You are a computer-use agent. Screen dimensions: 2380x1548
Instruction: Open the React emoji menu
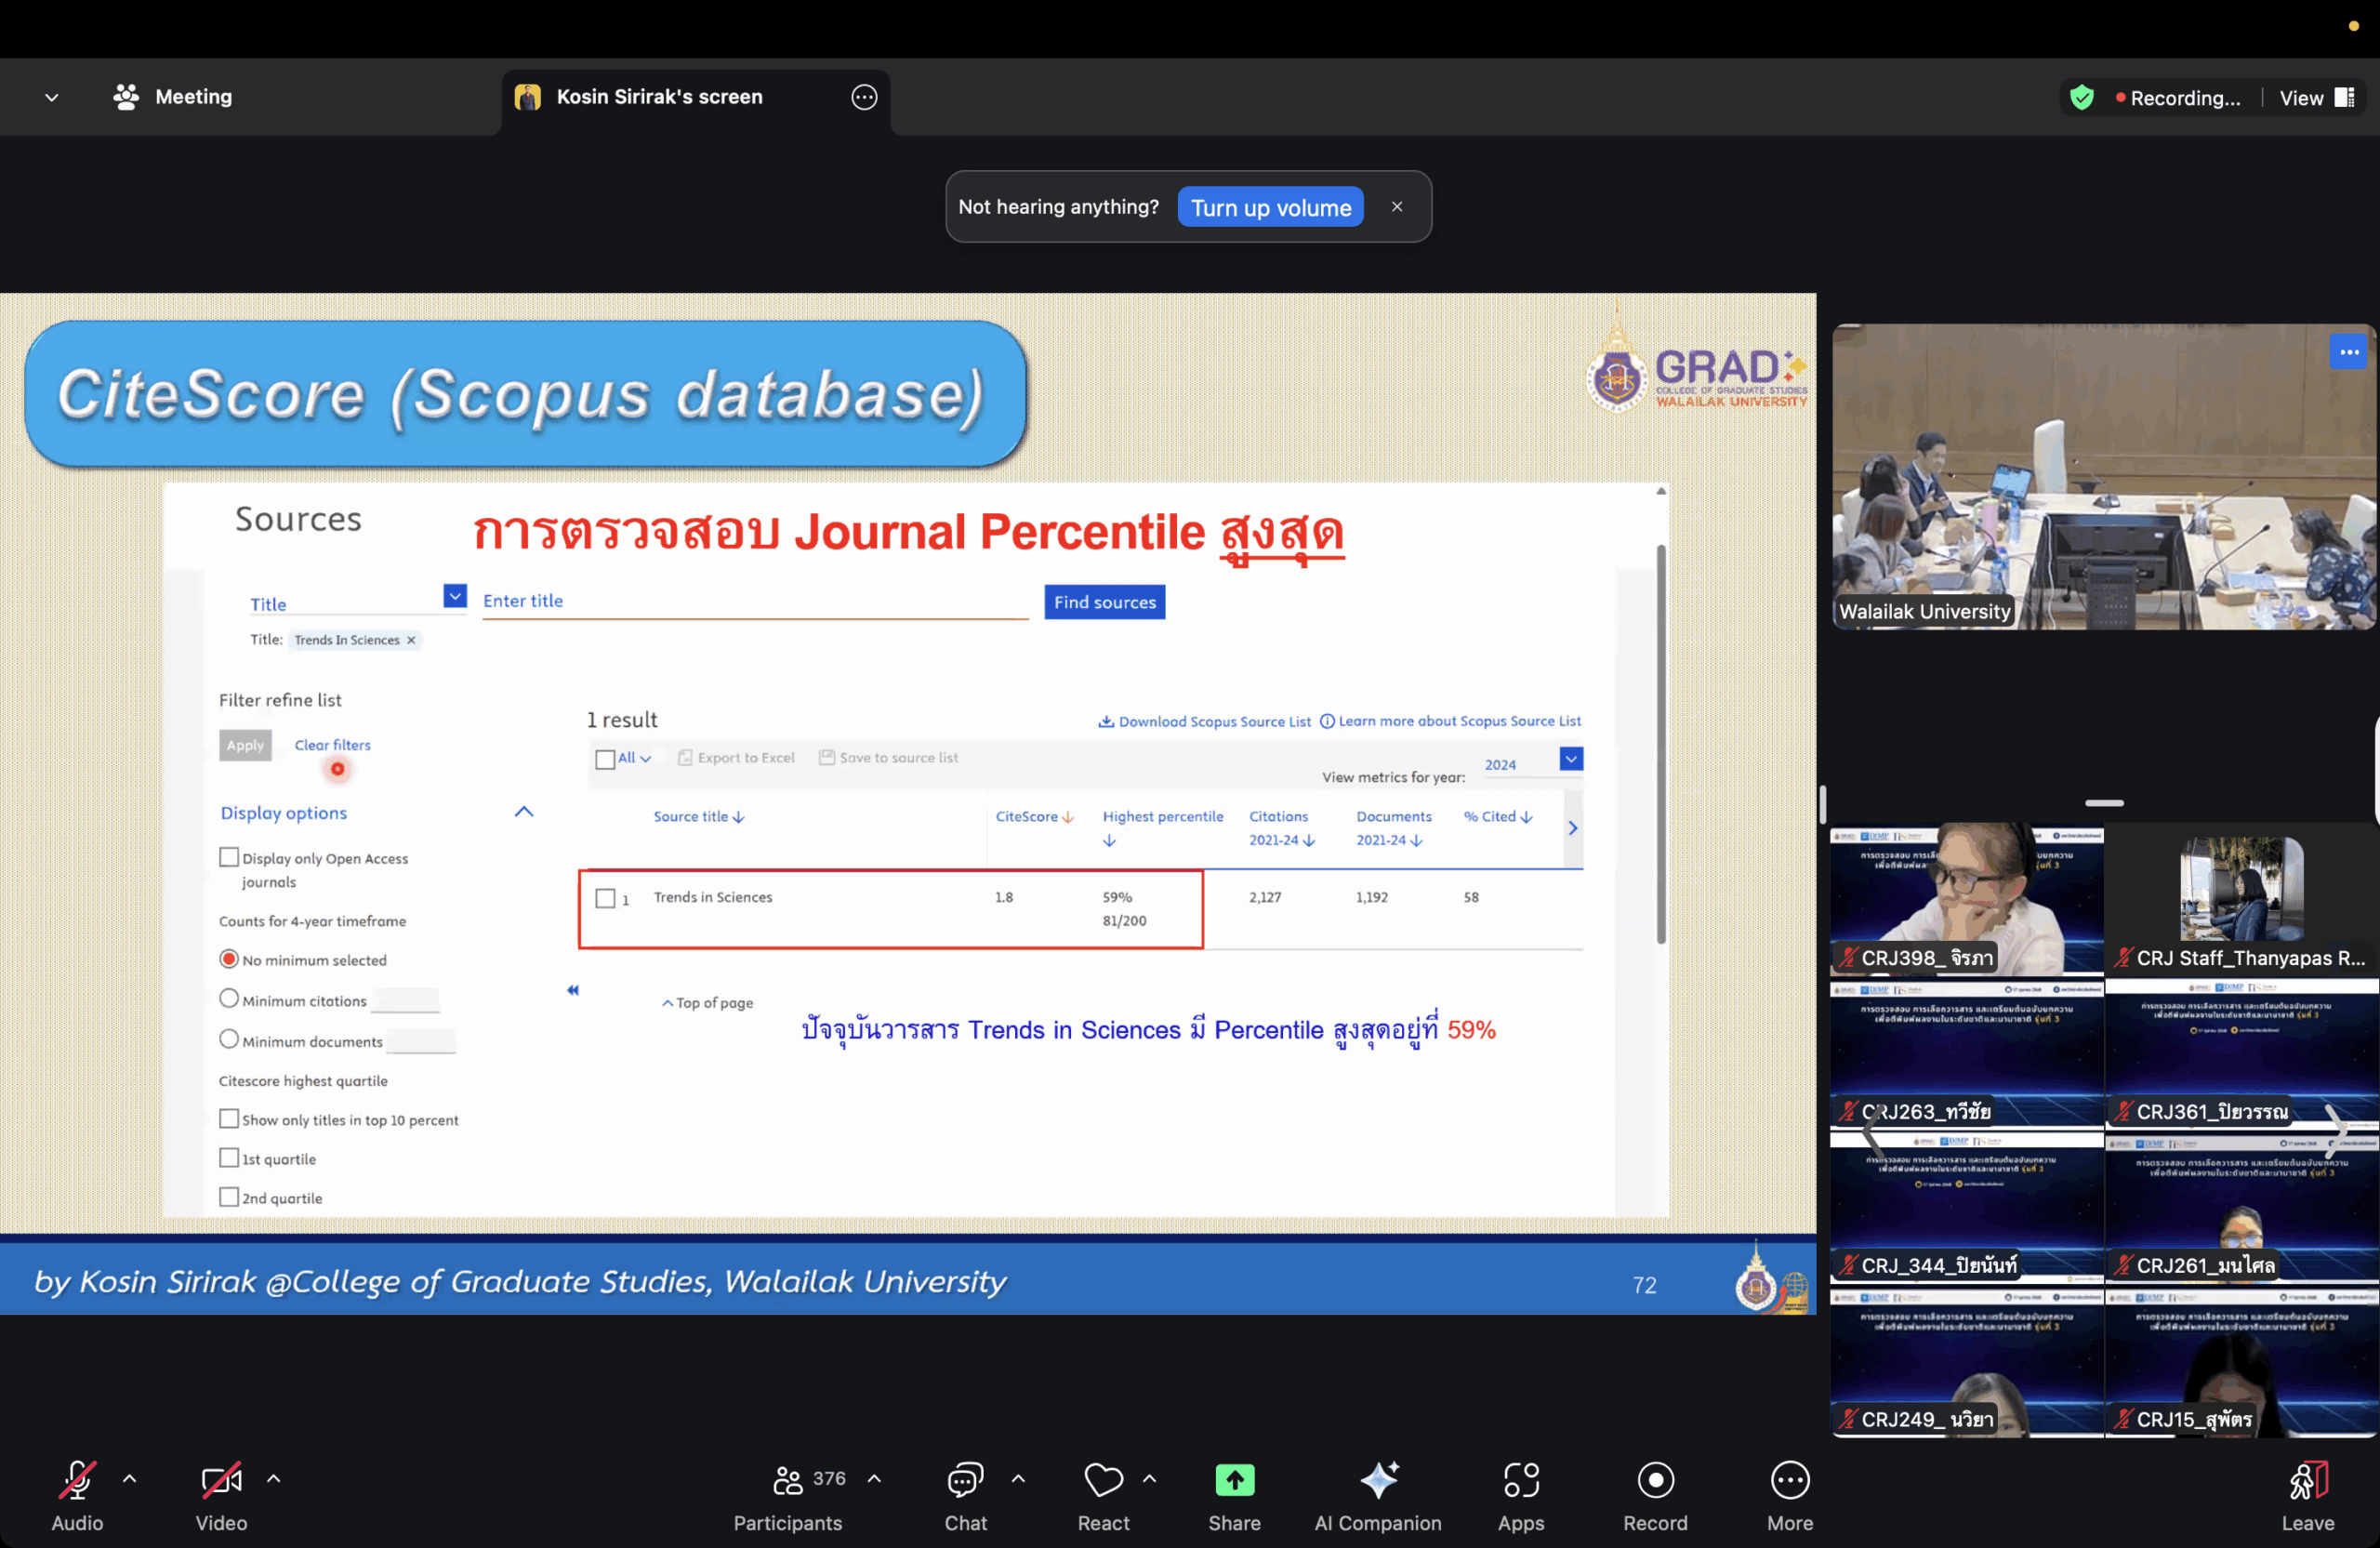tap(1103, 1480)
